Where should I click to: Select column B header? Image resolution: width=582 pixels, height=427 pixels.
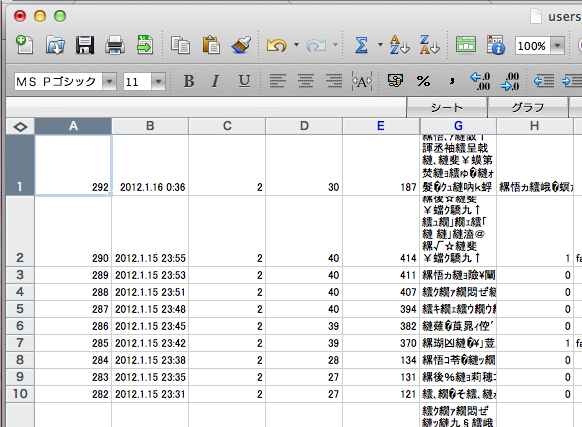pyautogui.click(x=150, y=126)
